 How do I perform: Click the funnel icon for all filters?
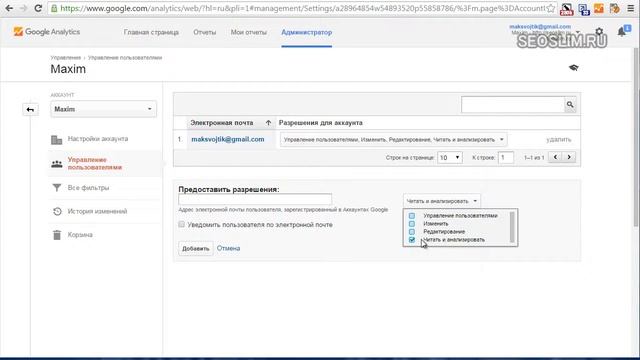[57, 188]
